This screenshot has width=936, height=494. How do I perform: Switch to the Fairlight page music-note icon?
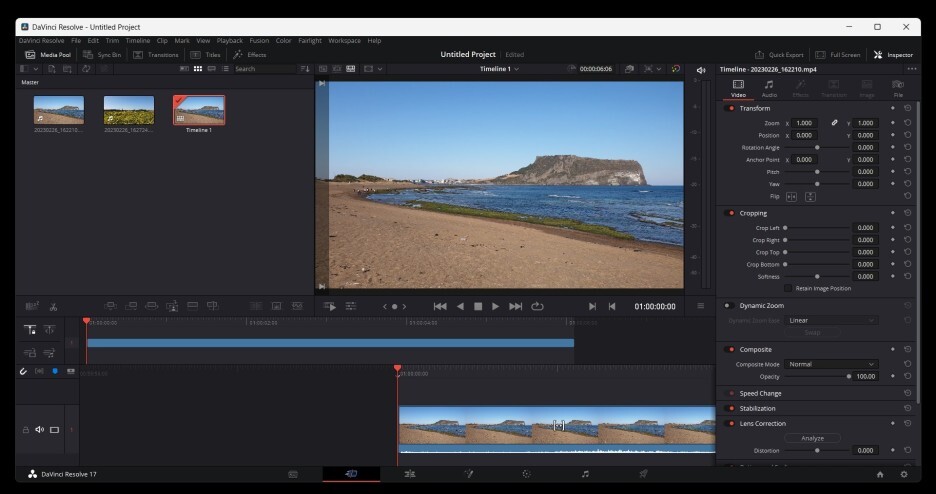[585, 474]
